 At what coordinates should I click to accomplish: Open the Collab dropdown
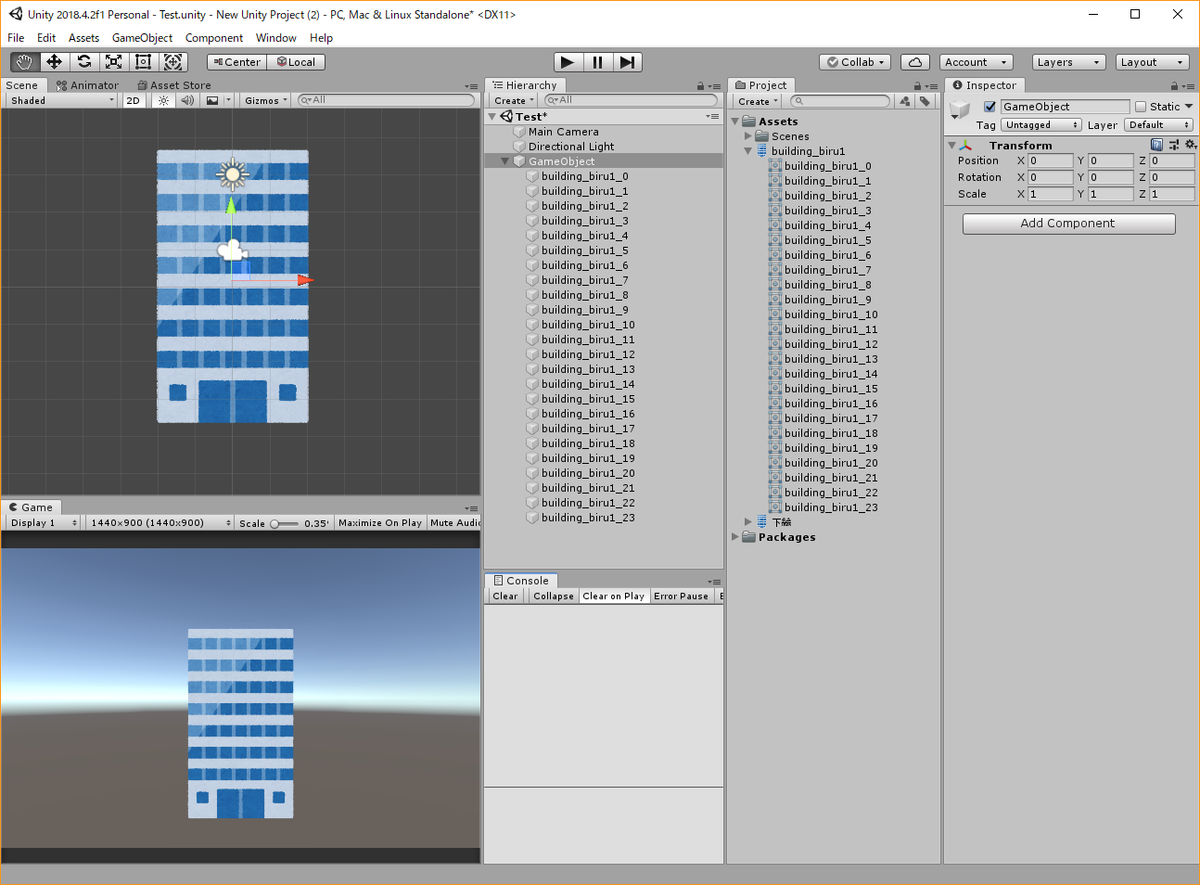coord(856,62)
